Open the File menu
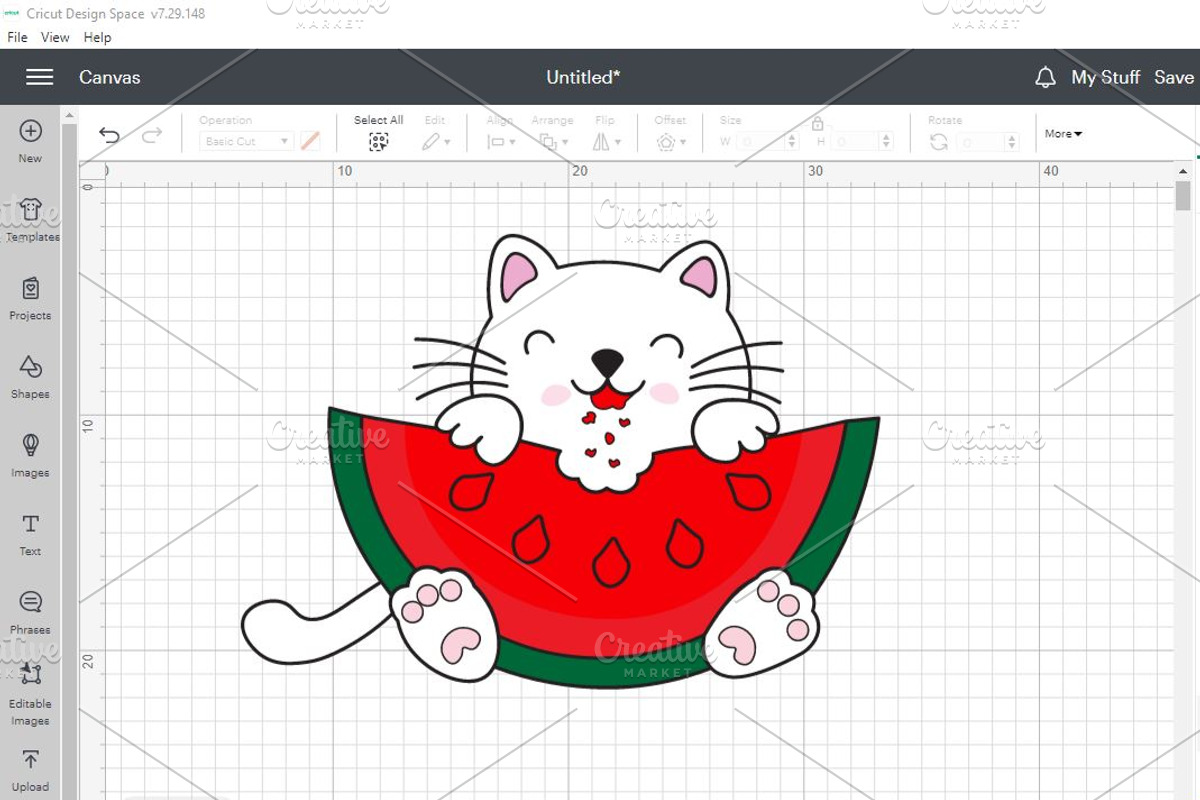The width and height of the screenshot is (1200, 800). (17, 37)
